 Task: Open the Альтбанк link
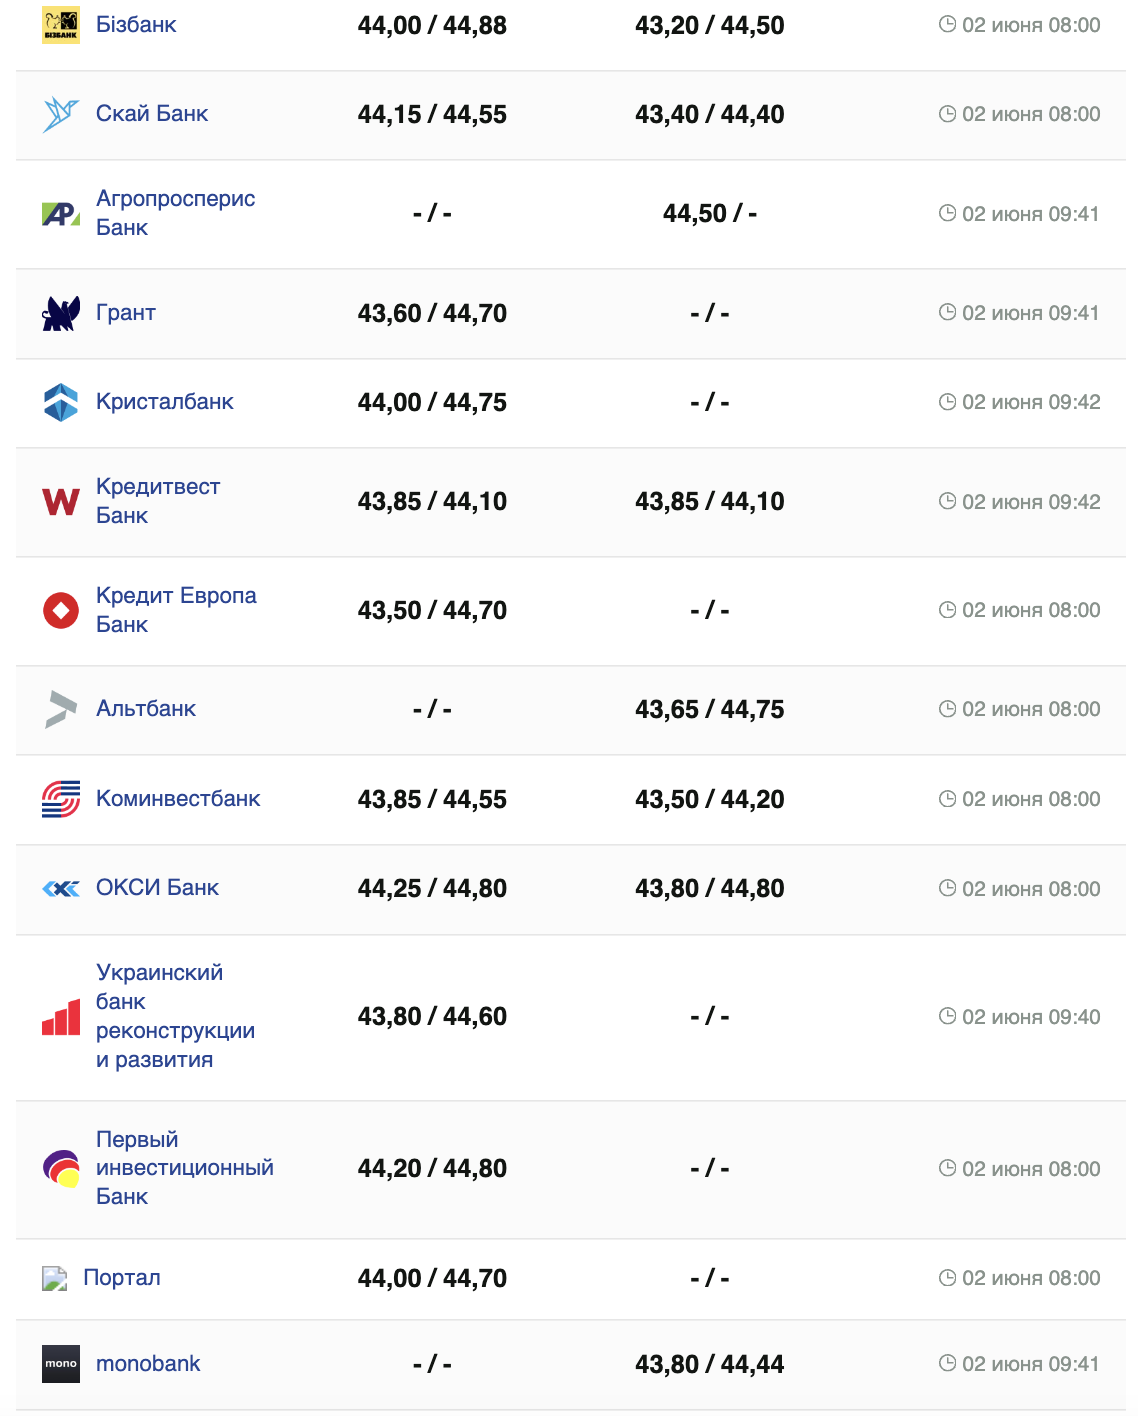coord(146,709)
